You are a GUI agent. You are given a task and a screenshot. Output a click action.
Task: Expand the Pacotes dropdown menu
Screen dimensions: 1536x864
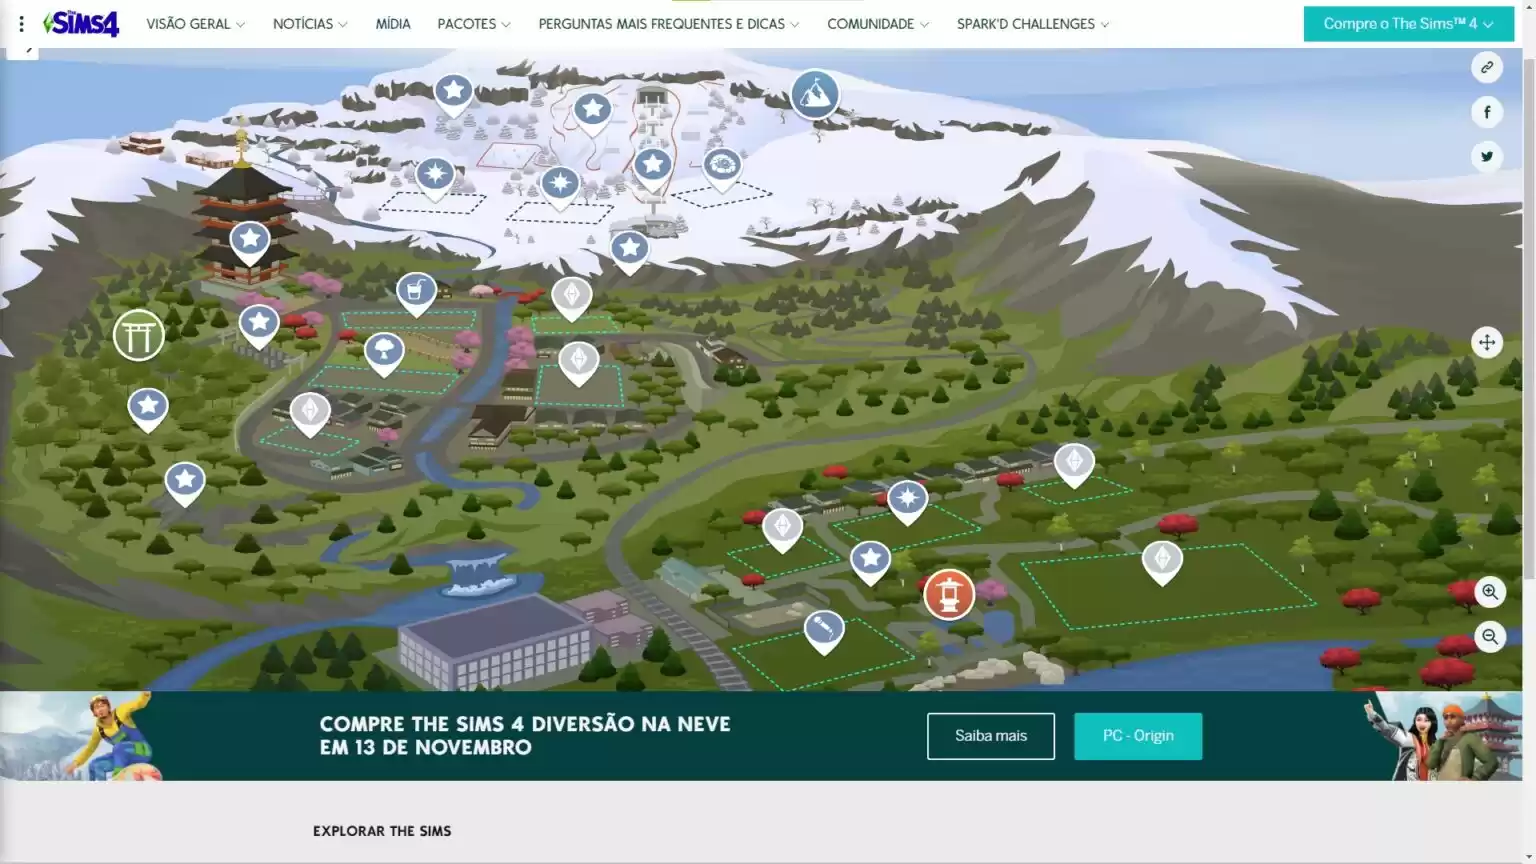473,24
